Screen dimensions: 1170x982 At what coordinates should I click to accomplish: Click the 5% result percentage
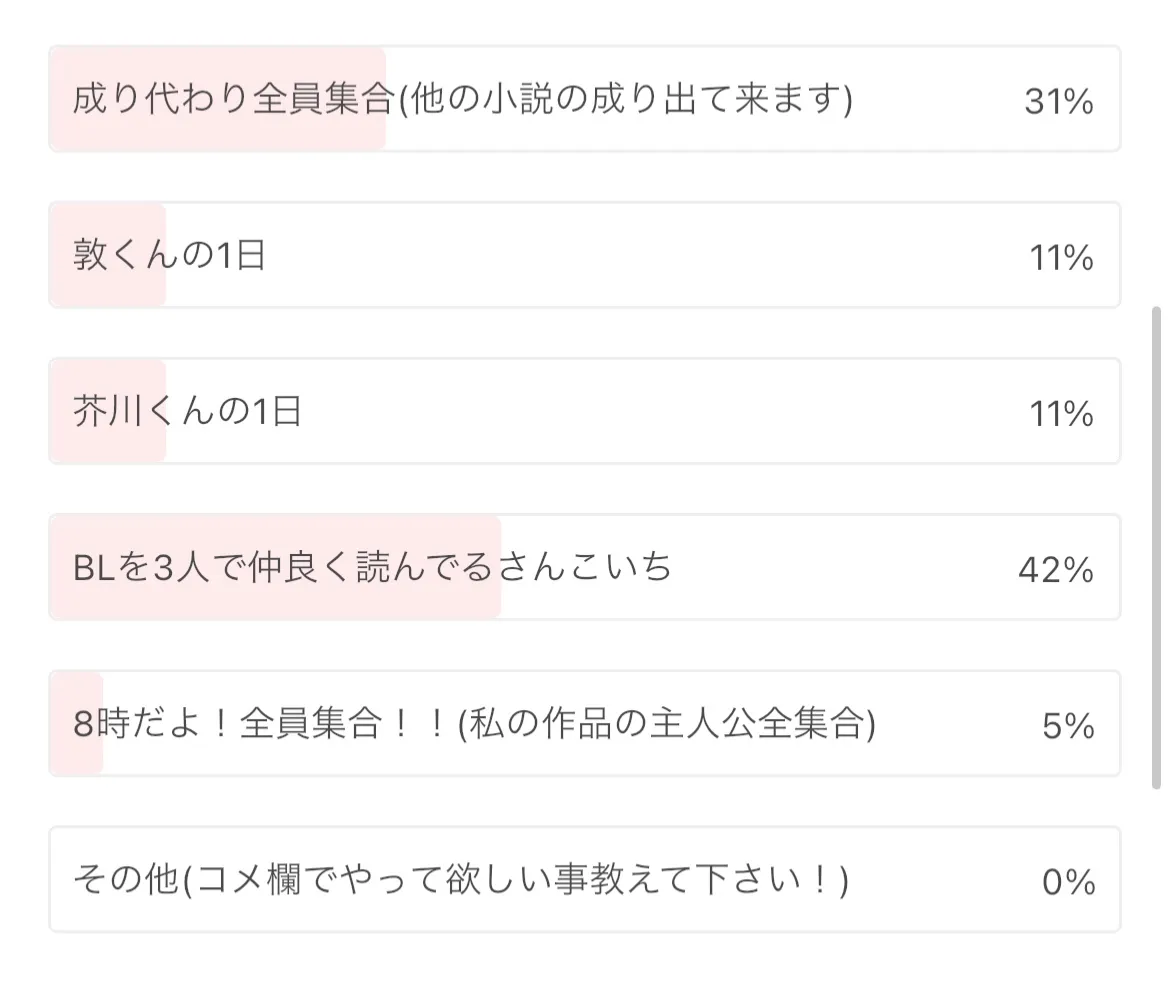point(1068,726)
